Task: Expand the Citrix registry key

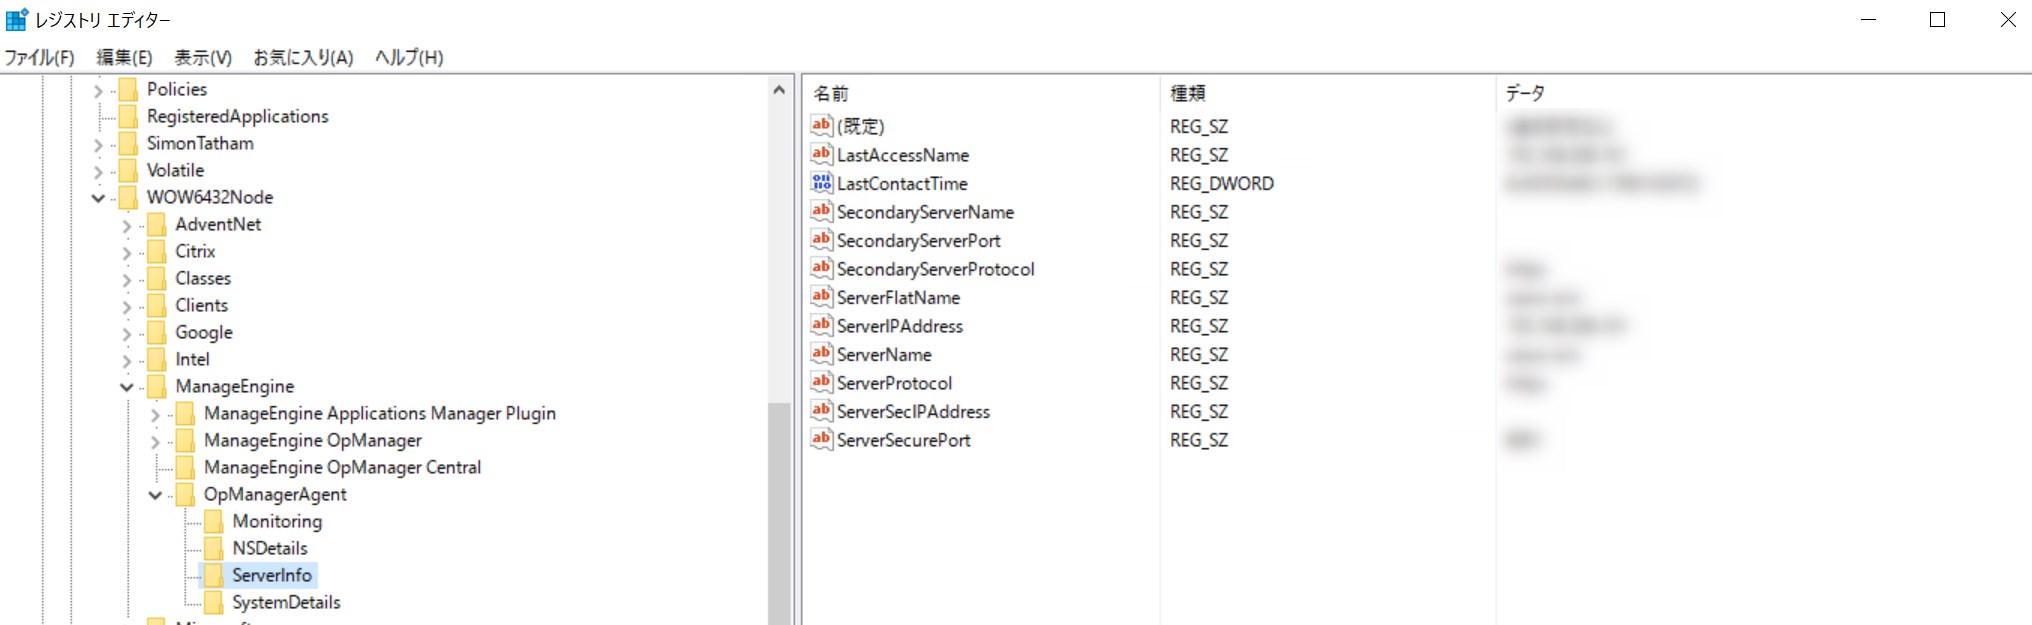Action: (127, 252)
